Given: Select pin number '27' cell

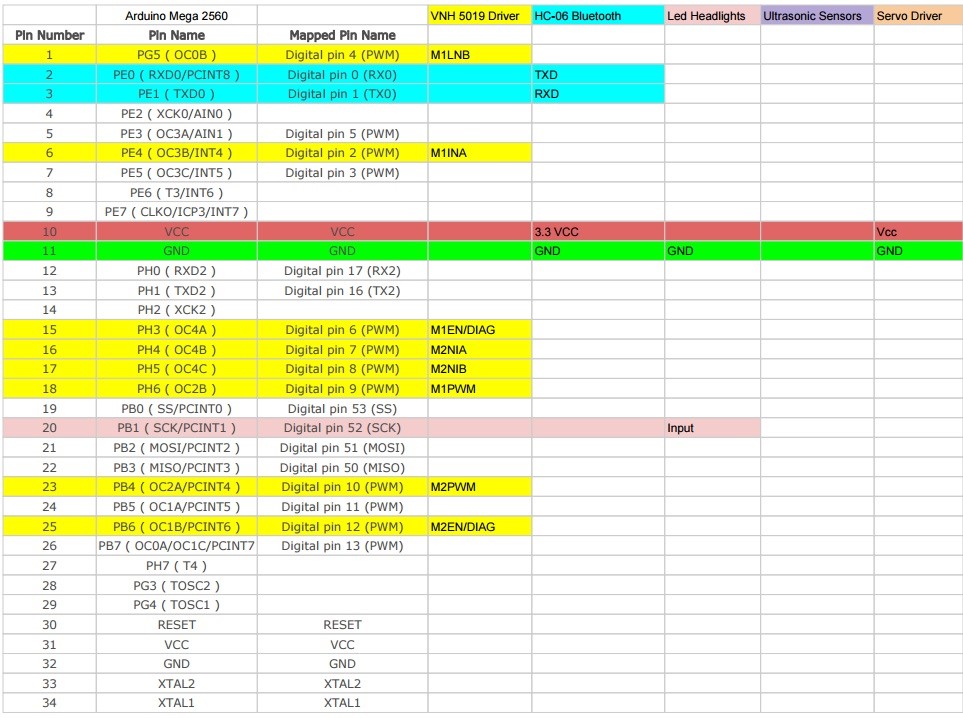Looking at the screenshot, I should [50, 566].
